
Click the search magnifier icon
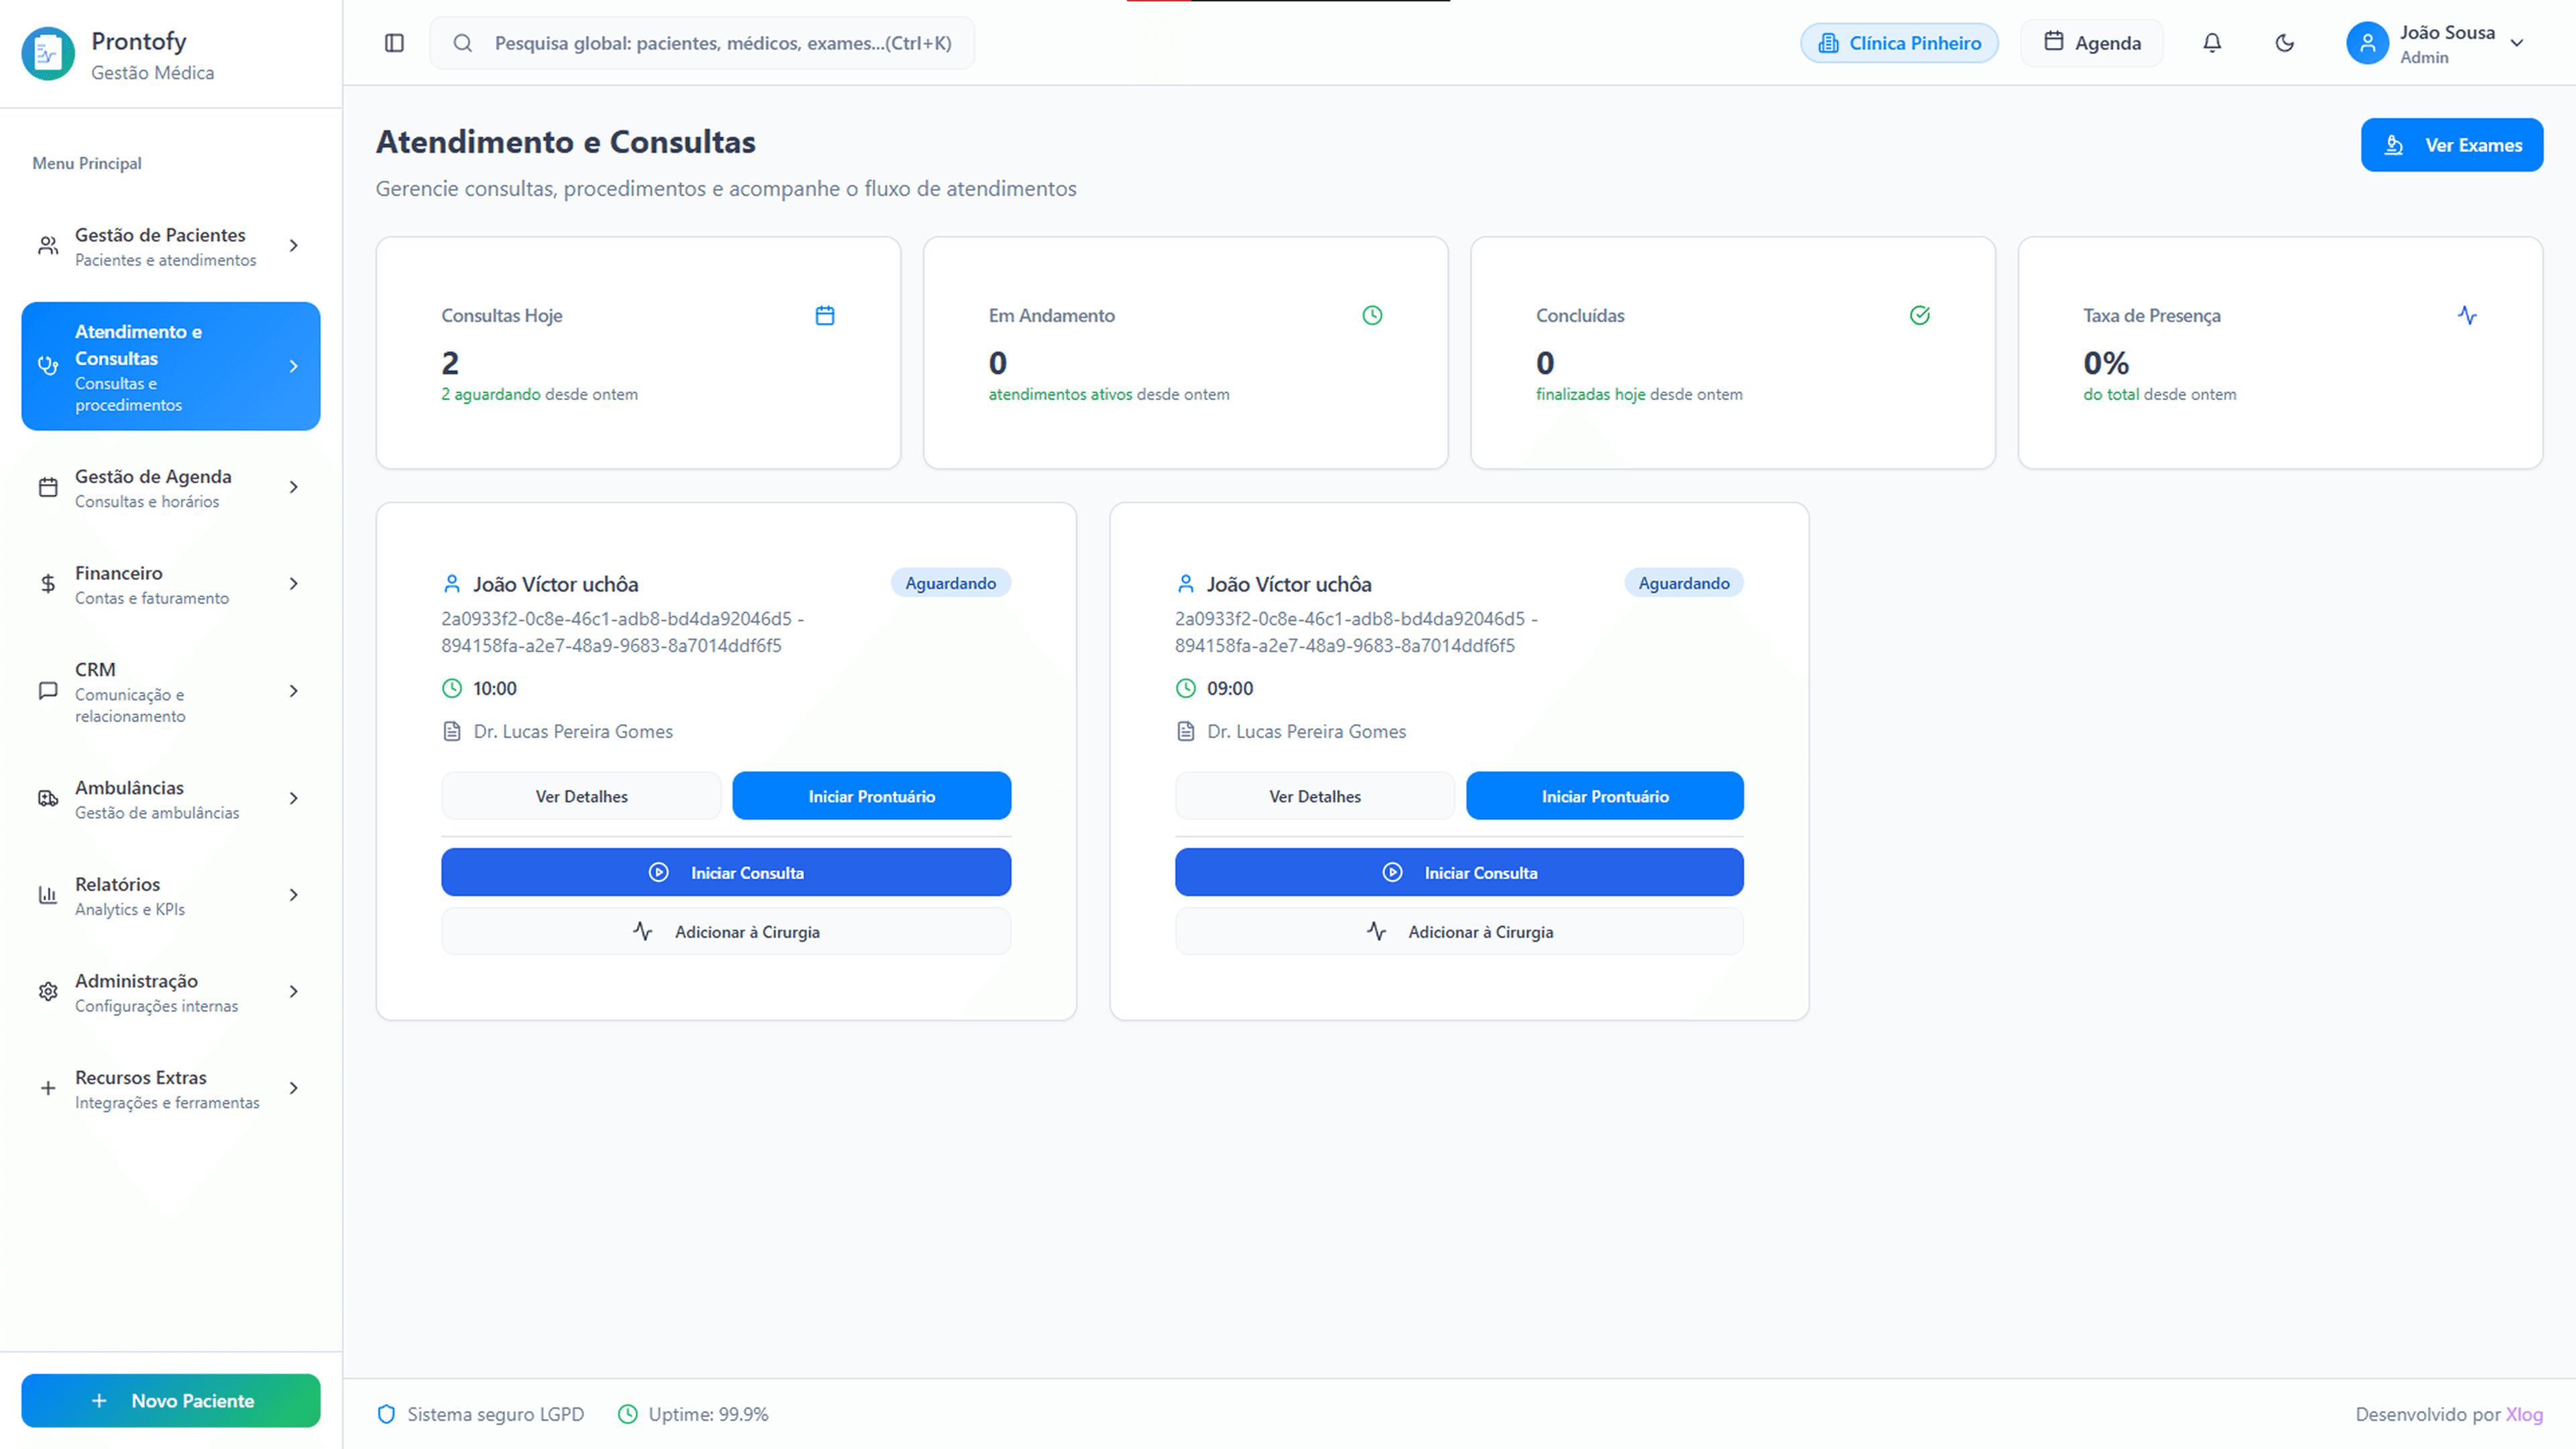pos(462,43)
